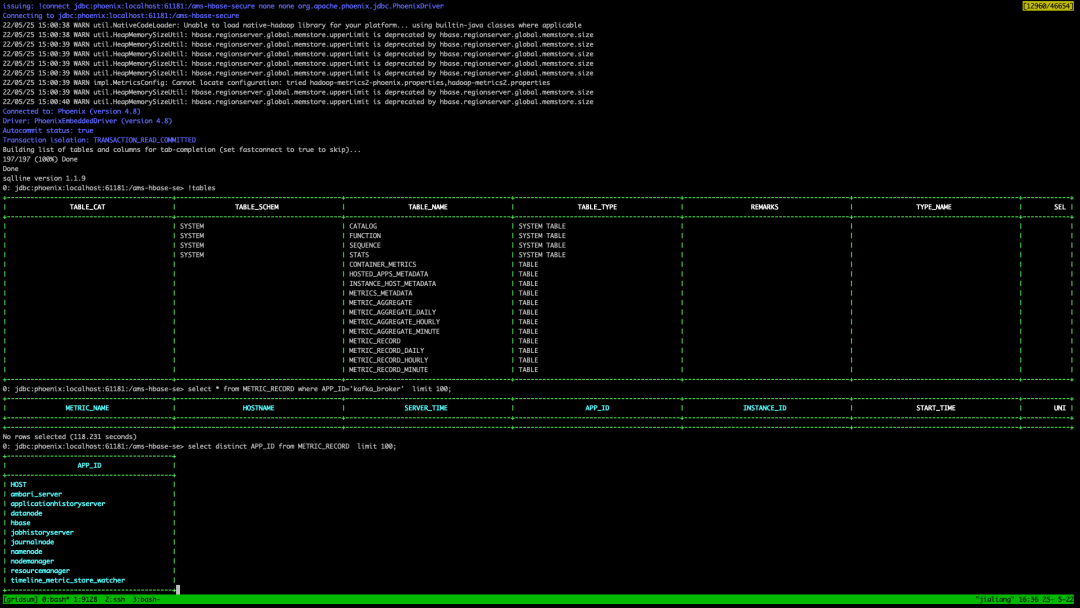The width and height of the screenshot is (1080, 608).
Task: Select the INSTANCE_ID column header
Action: [x=765, y=408]
